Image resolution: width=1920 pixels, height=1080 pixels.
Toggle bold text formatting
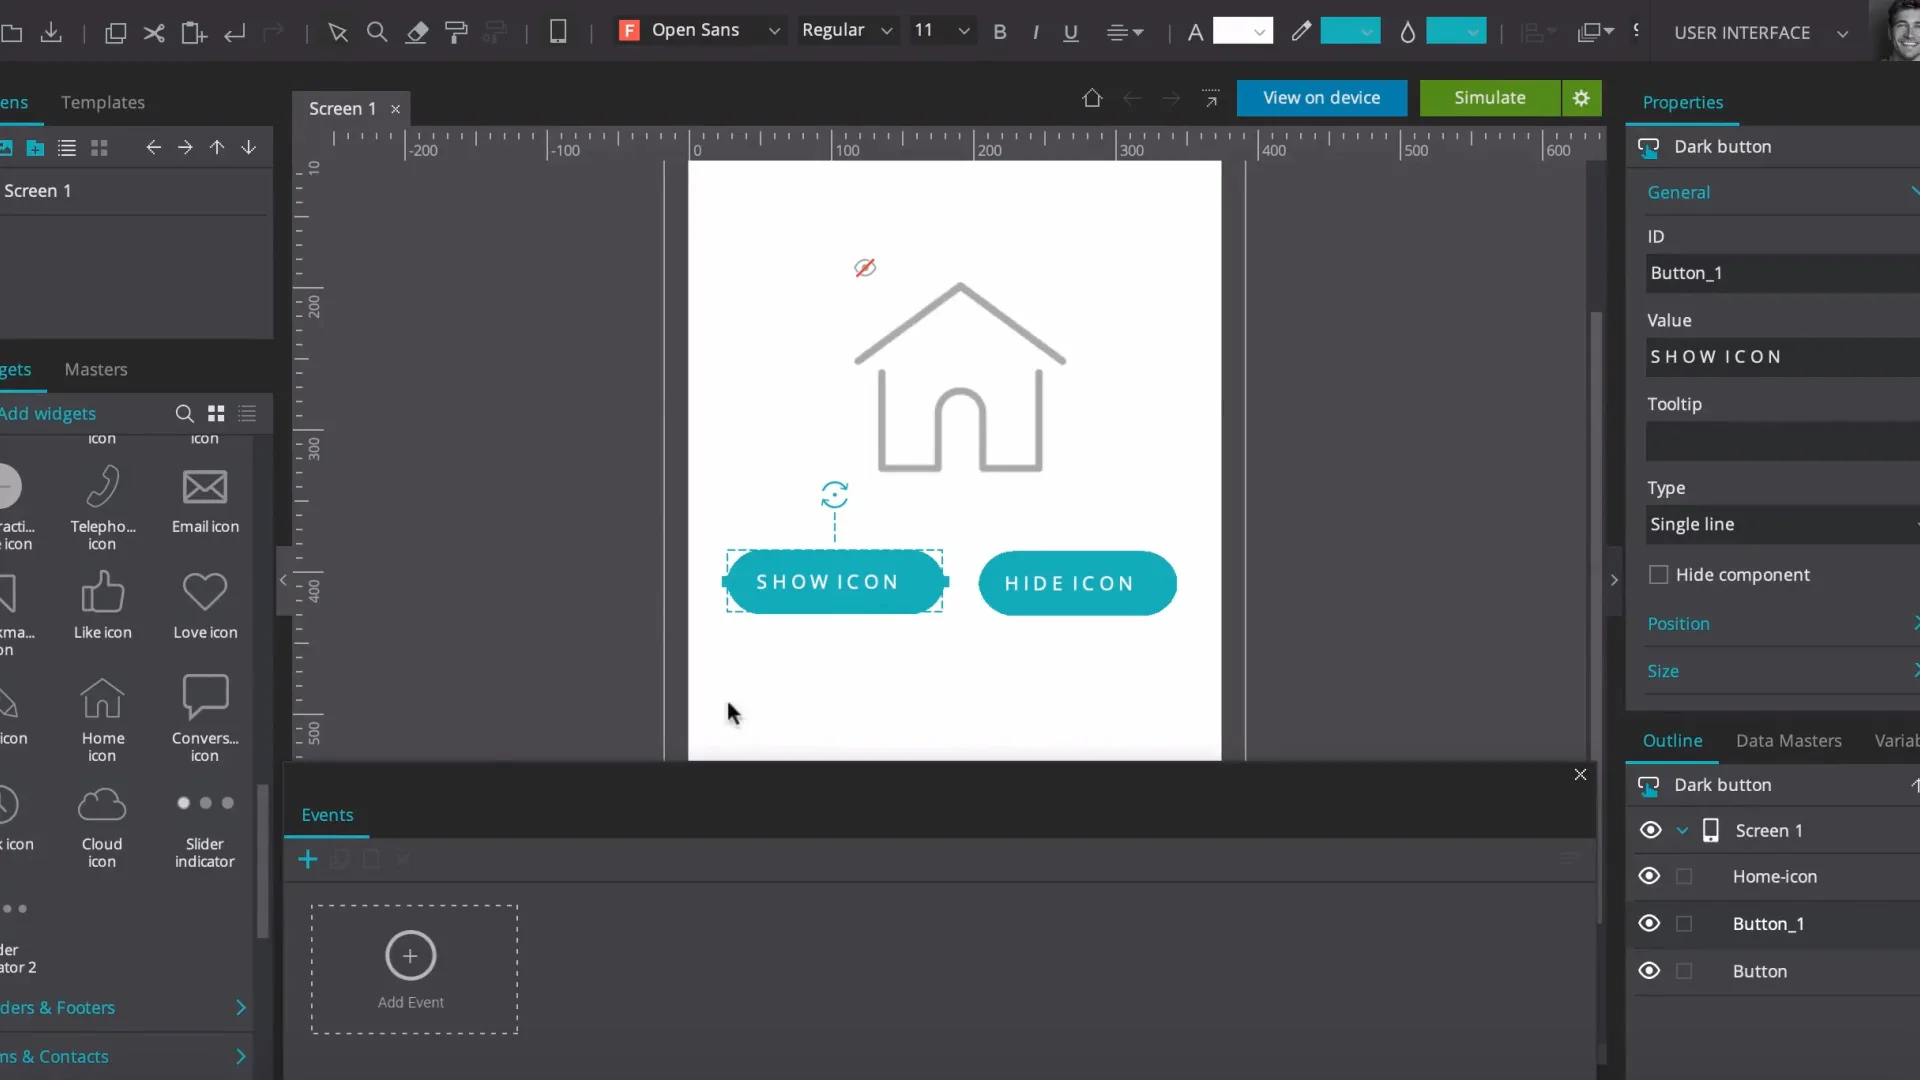(x=1000, y=32)
